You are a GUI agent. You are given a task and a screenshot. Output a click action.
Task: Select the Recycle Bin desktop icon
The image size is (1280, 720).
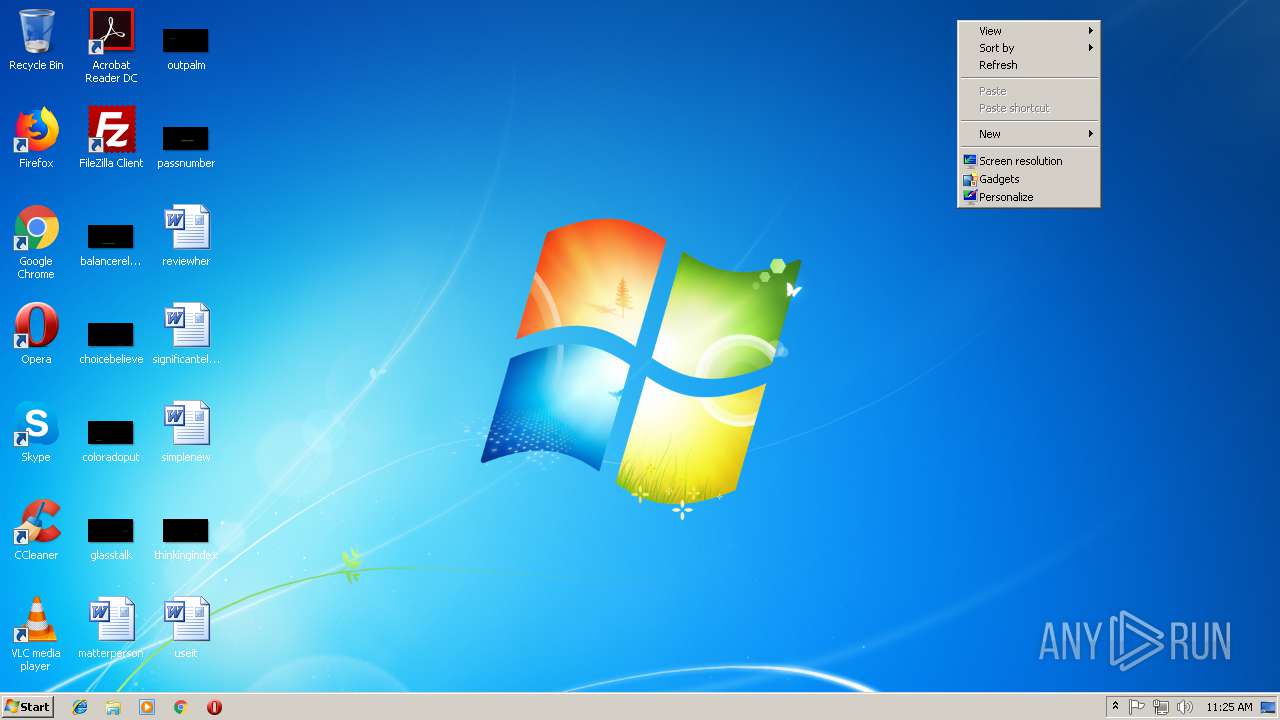point(36,41)
